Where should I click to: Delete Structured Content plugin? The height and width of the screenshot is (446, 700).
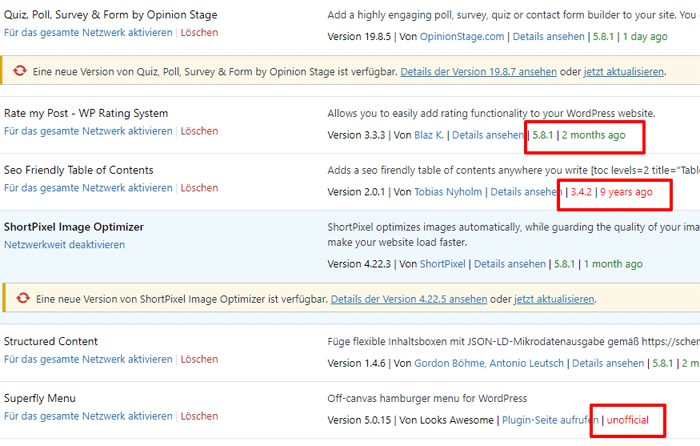pos(199,359)
